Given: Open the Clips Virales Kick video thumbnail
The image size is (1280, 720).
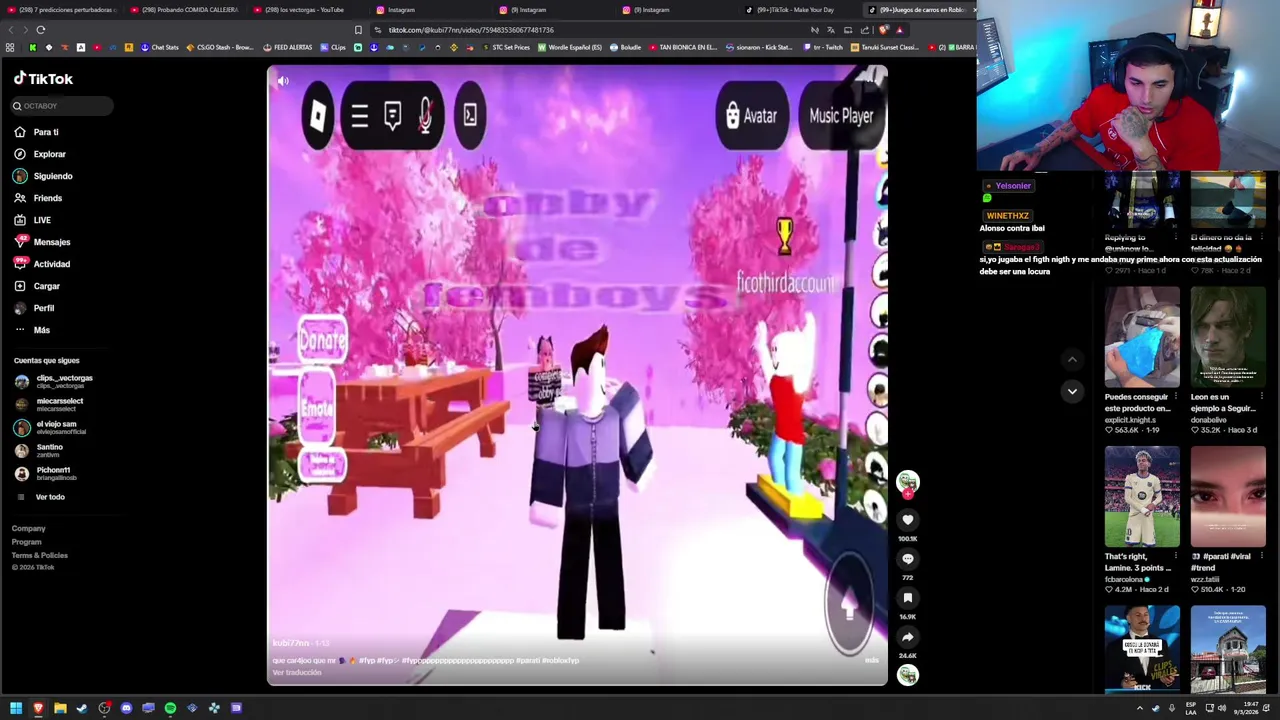Looking at the screenshot, I should pyautogui.click(x=1142, y=650).
